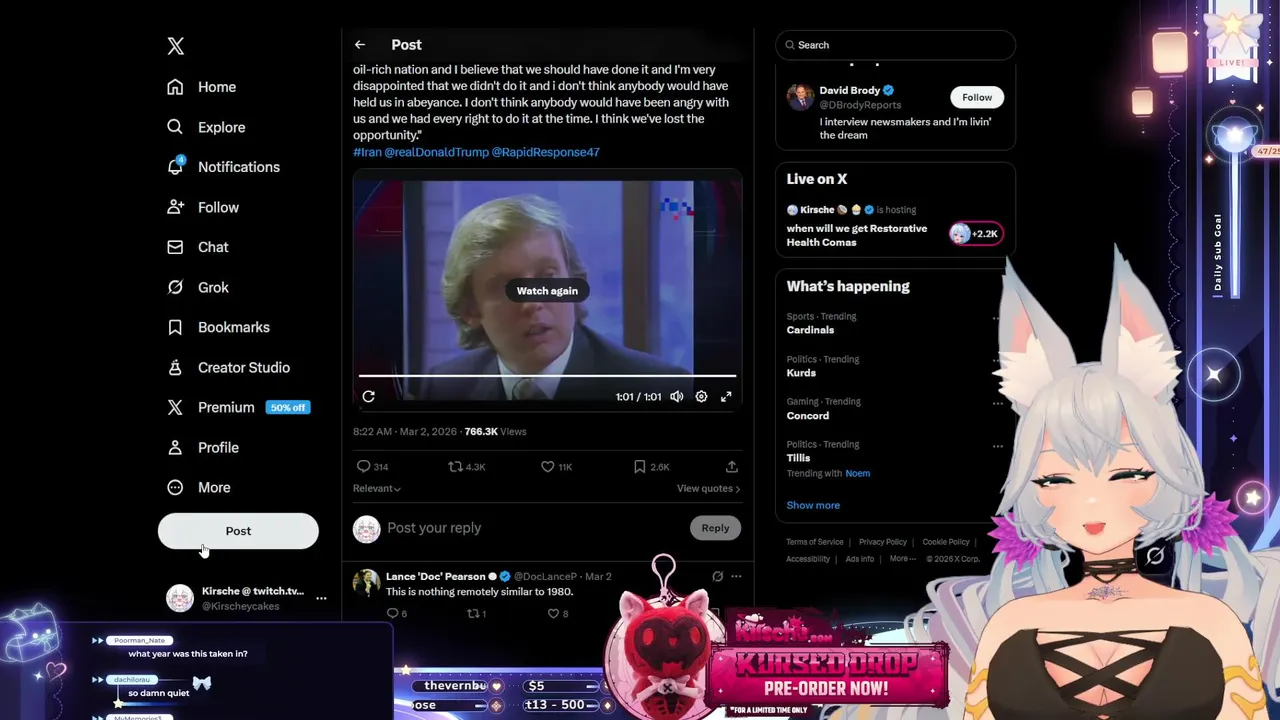
Task: Repost the post with 4.3K reposts
Action: pos(466,467)
